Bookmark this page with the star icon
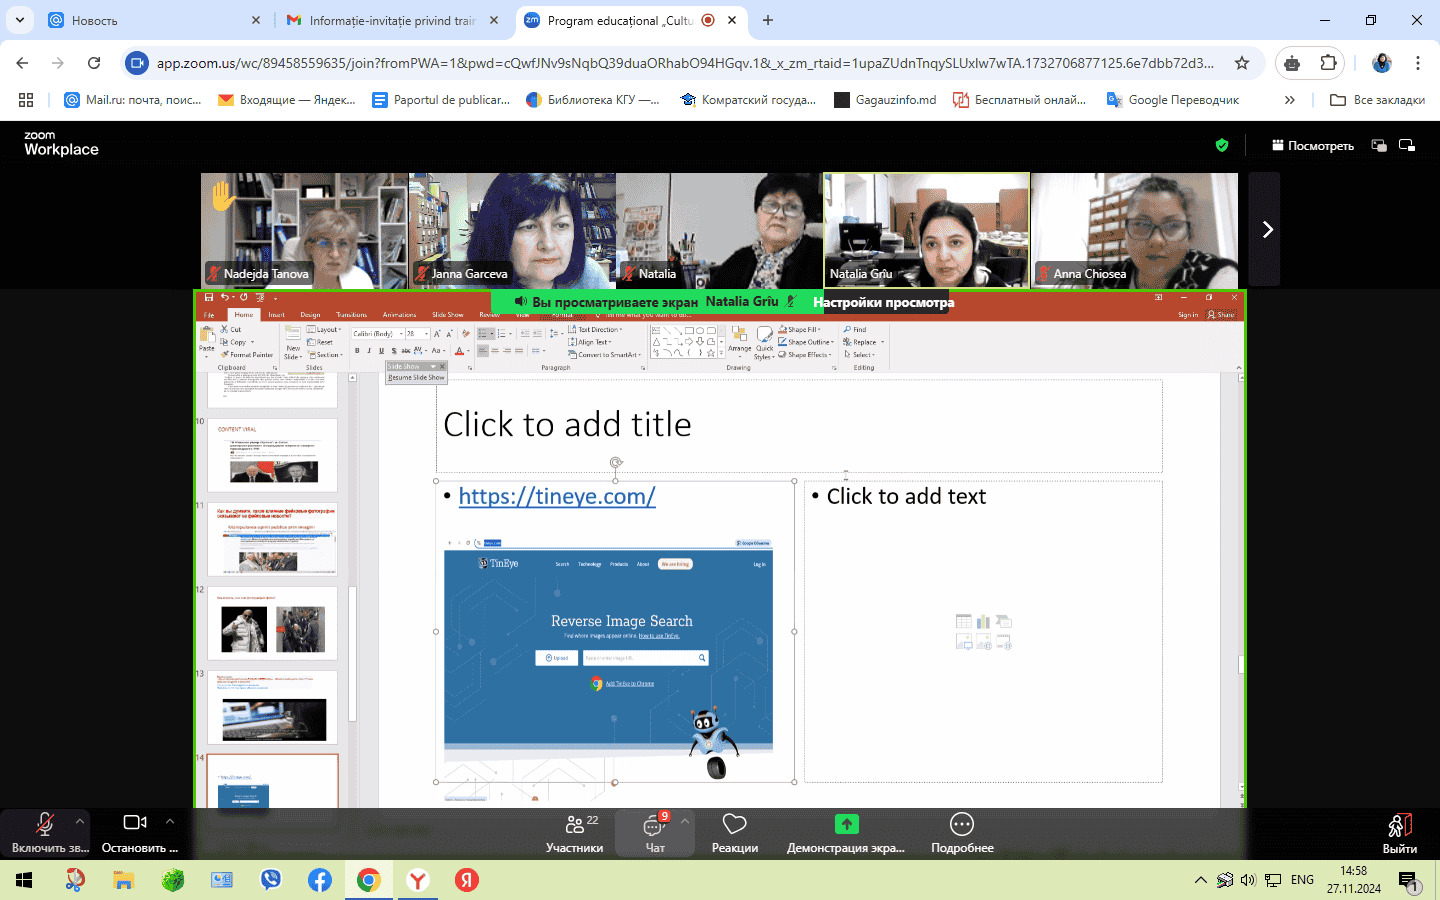1440x900 pixels. (x=1242, y=63)
